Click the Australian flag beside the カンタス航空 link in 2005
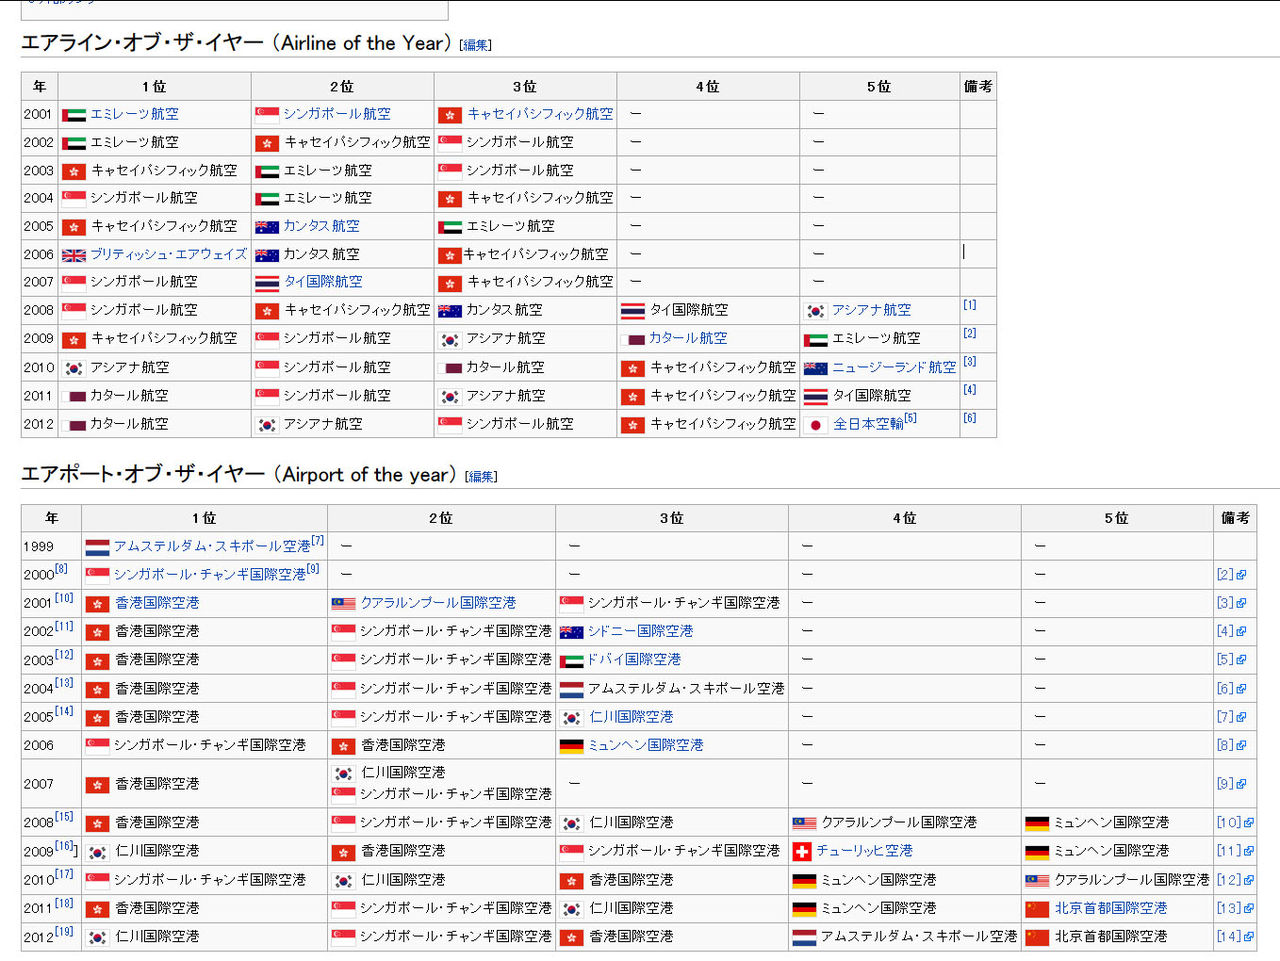This screenshot has width=1280, height=961. click(267, 227)
